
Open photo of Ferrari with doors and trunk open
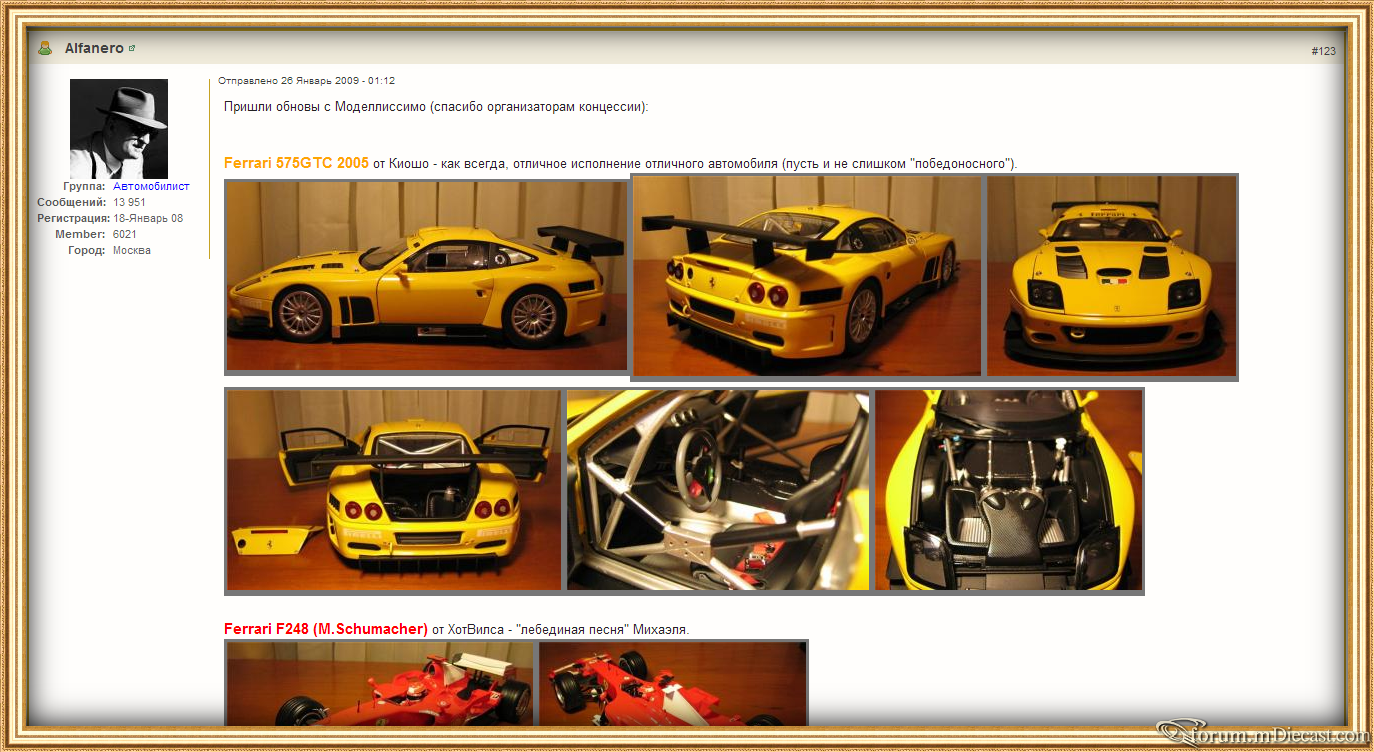coord(394,490)
